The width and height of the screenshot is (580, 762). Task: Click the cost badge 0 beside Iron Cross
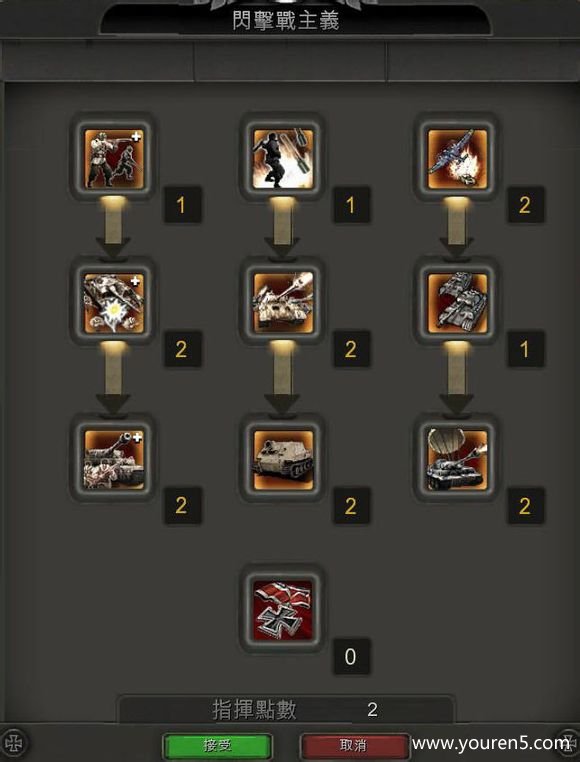(x=351, y=657)
